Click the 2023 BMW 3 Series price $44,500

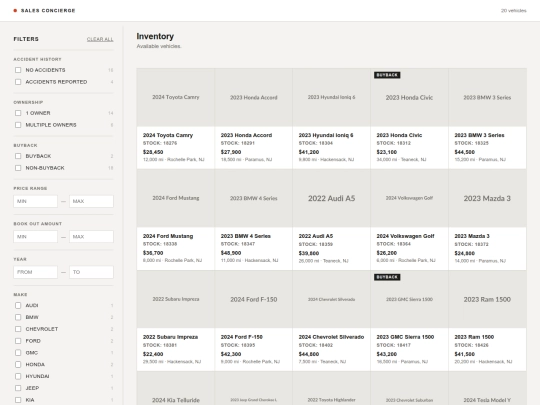(x=465, y=152)
